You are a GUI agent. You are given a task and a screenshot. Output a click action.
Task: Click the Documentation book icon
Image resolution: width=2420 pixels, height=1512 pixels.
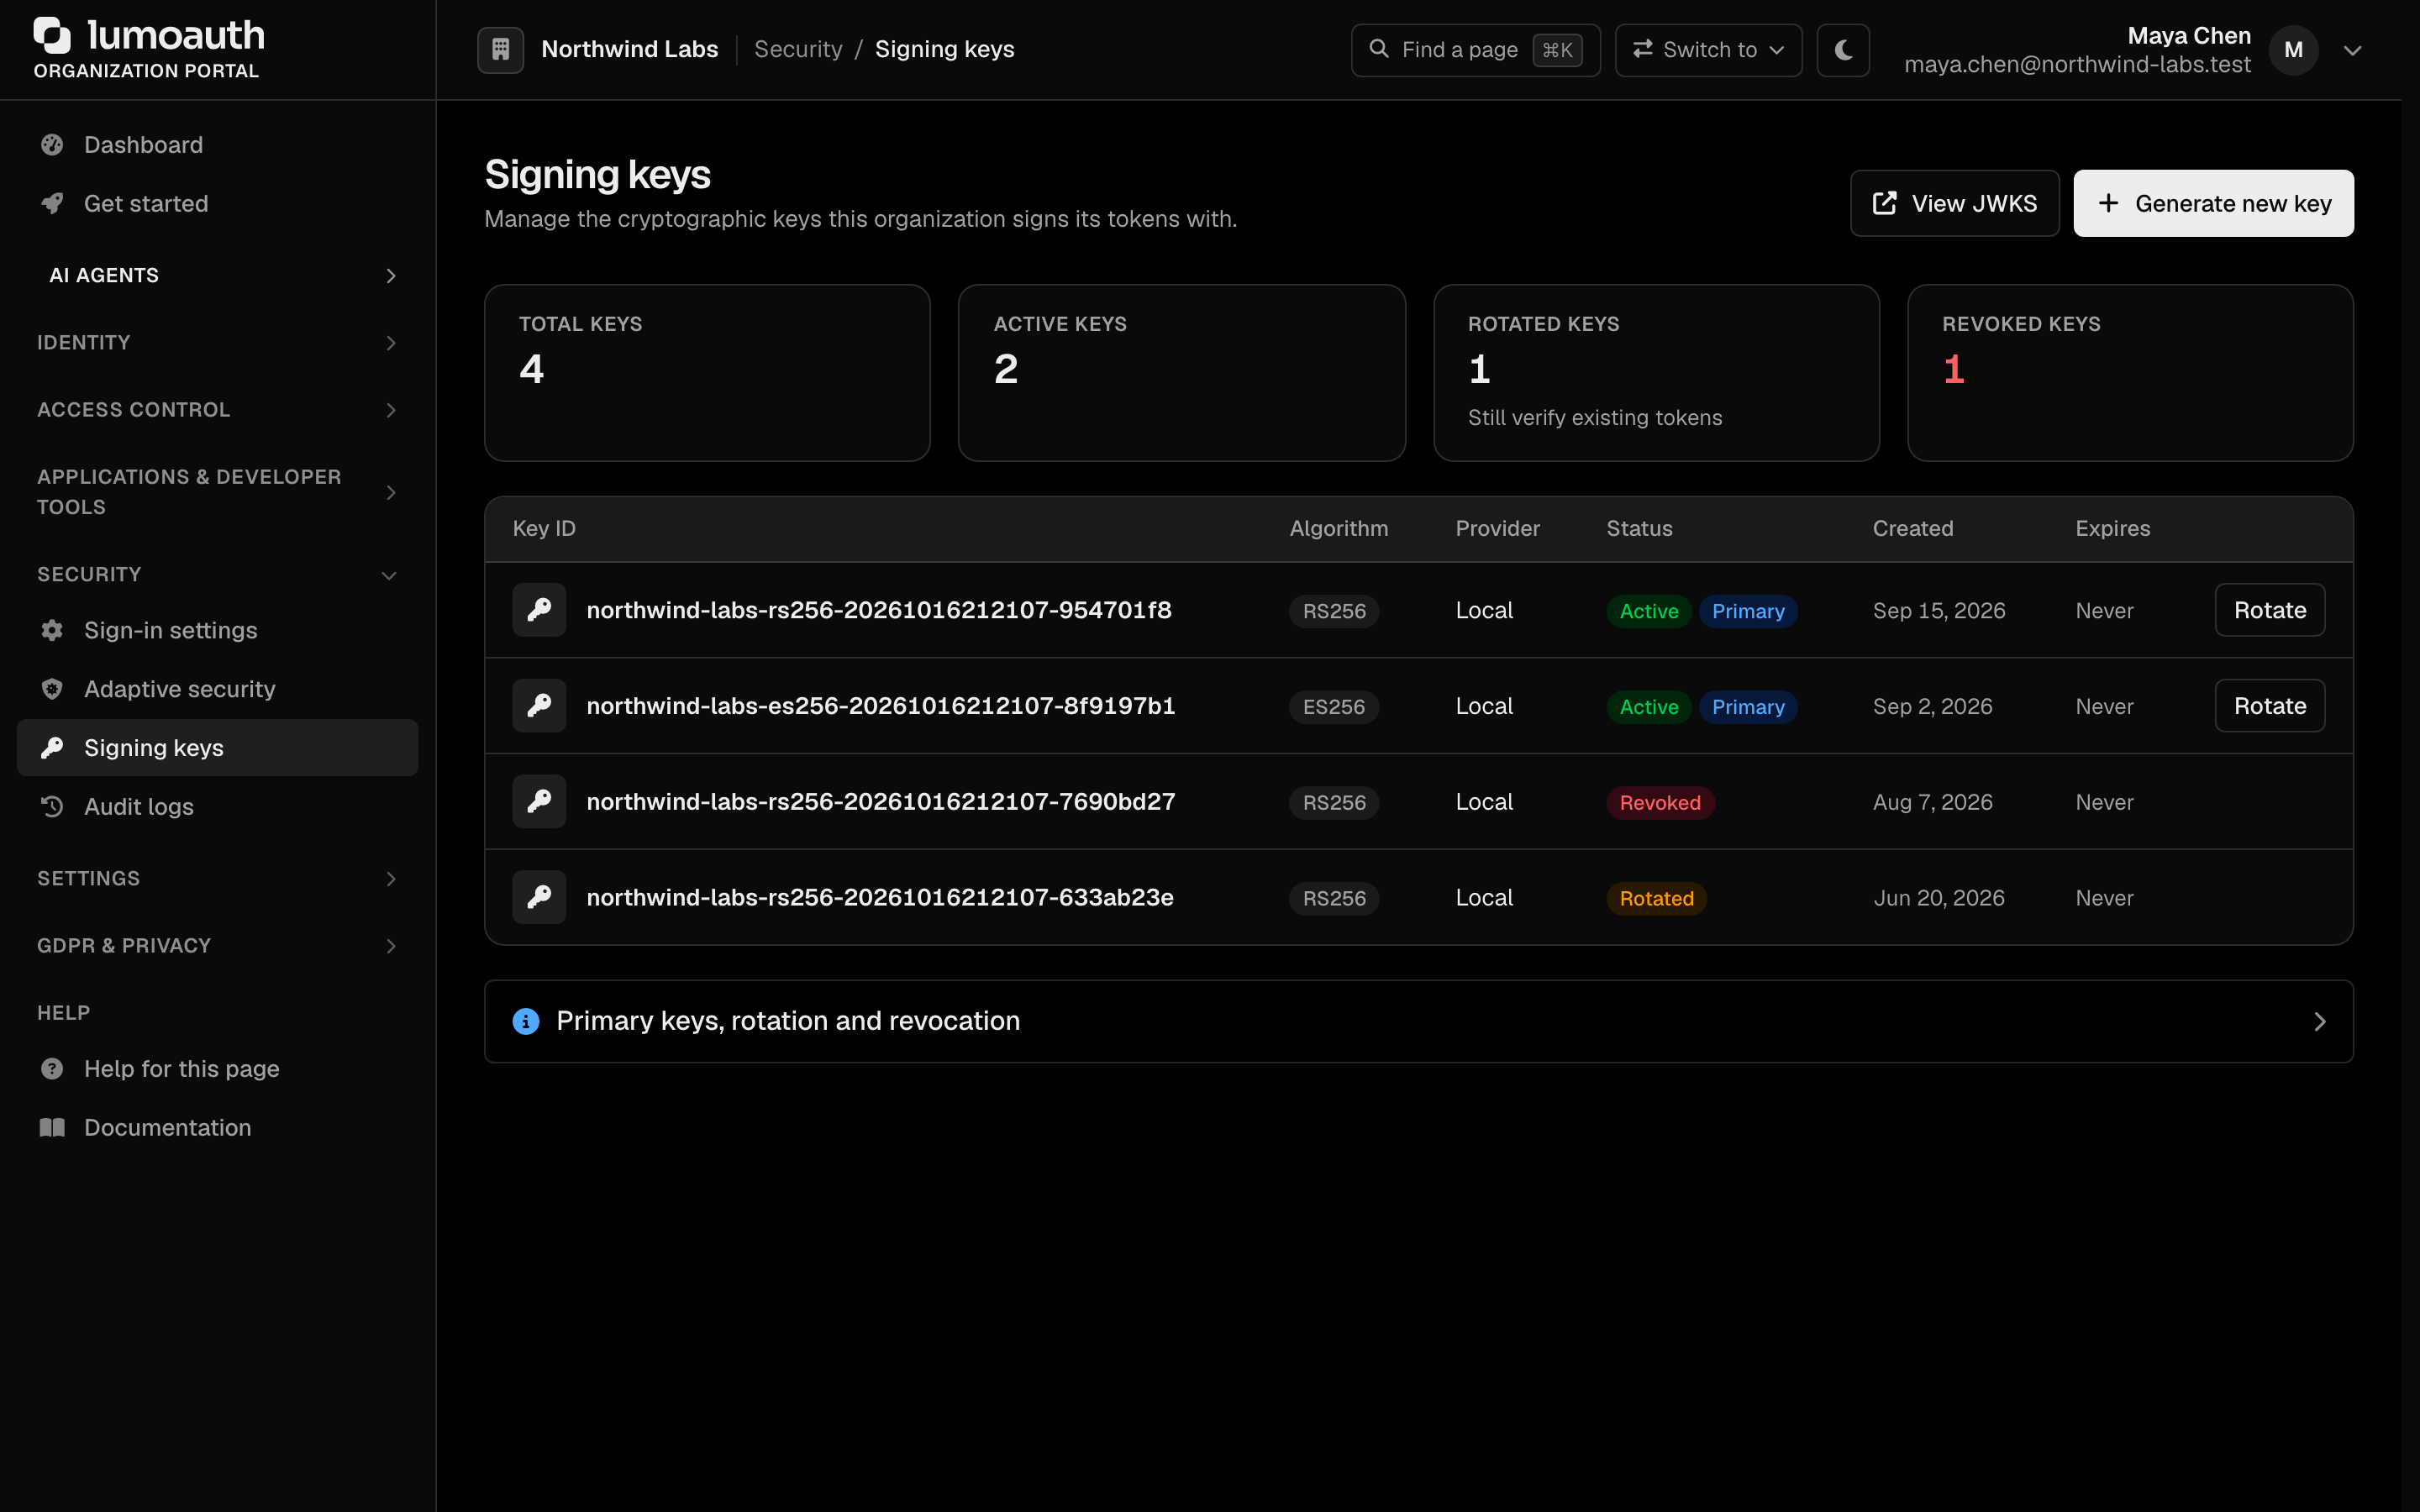52,1128
